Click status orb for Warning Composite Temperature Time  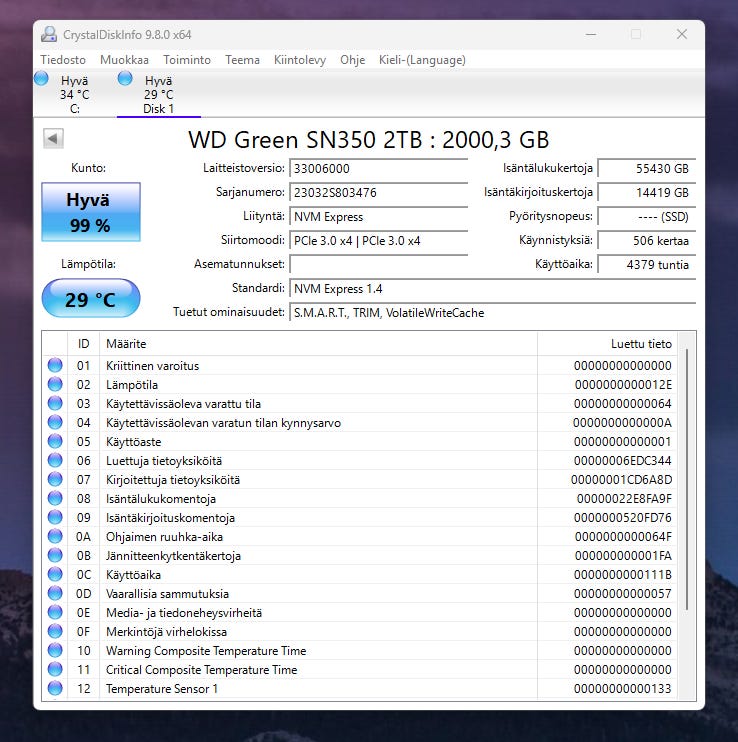point(55,650)
